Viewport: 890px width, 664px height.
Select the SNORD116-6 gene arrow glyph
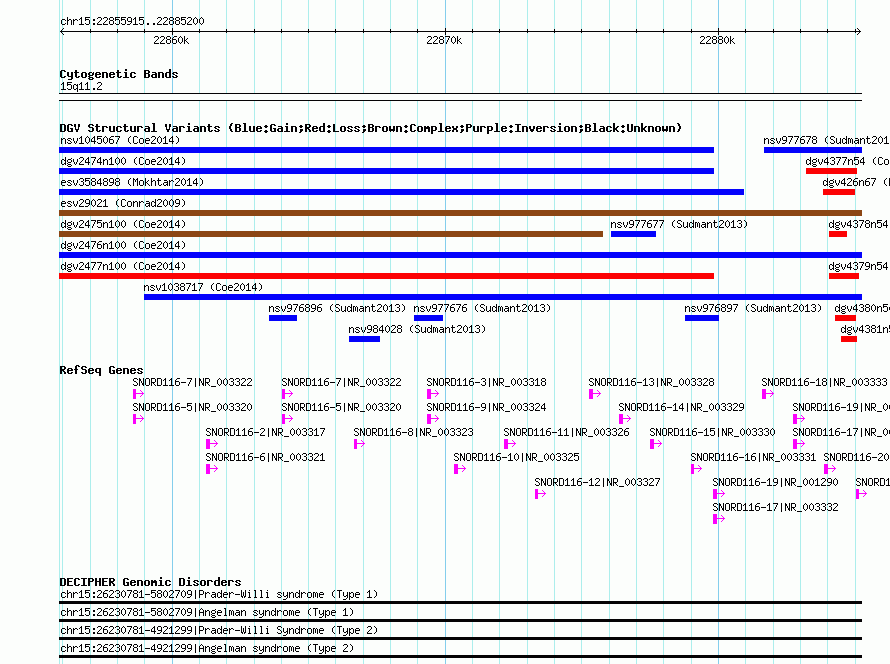(212, 469)
